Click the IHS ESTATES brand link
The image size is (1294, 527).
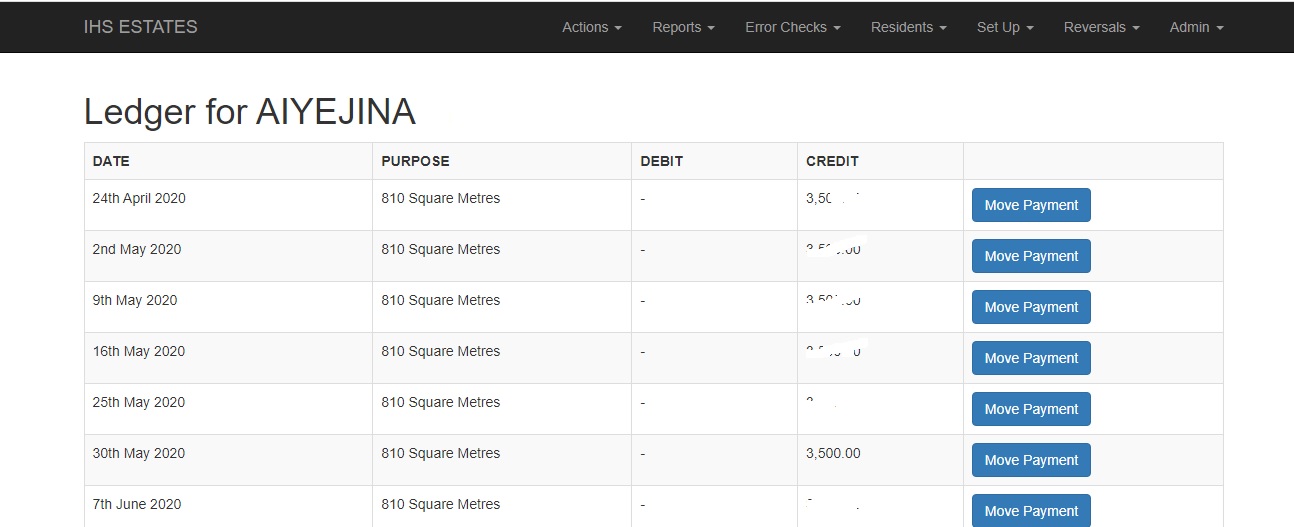141,27
